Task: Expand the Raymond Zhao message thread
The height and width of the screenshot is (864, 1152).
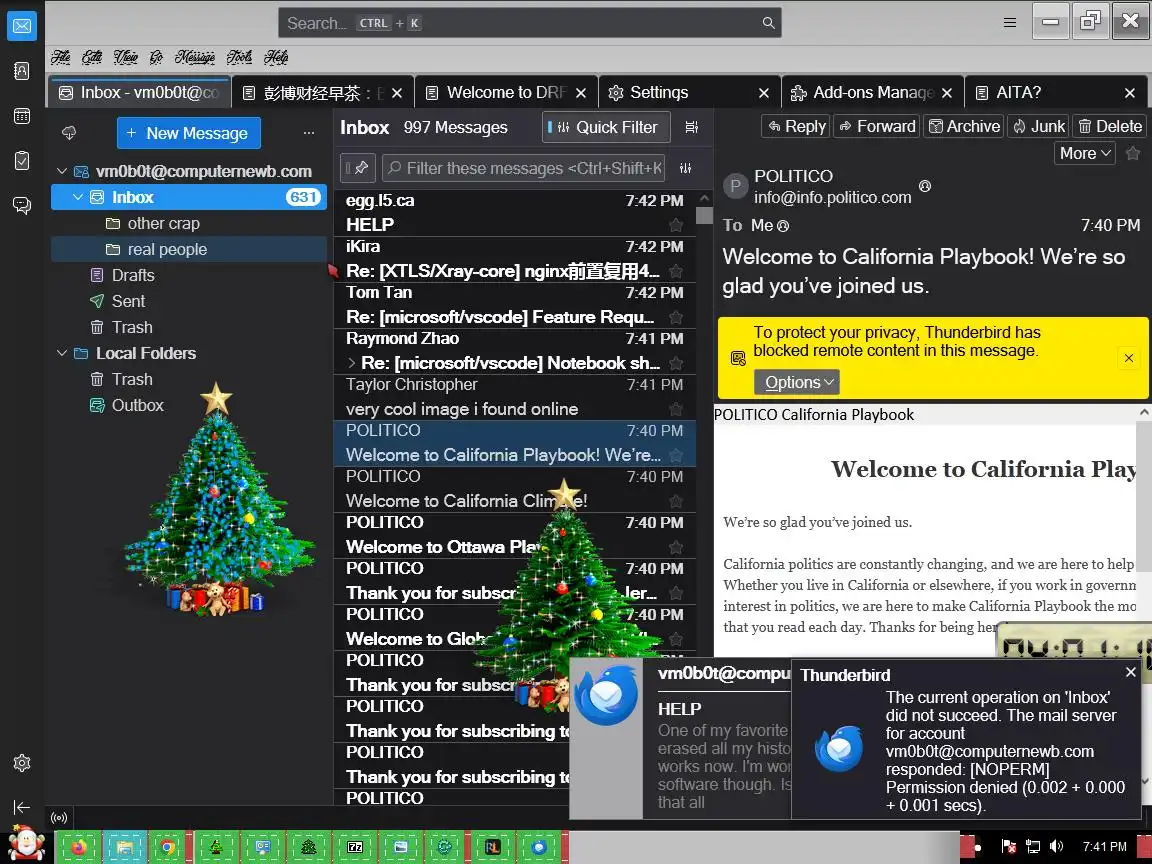Action: (352, 363)
